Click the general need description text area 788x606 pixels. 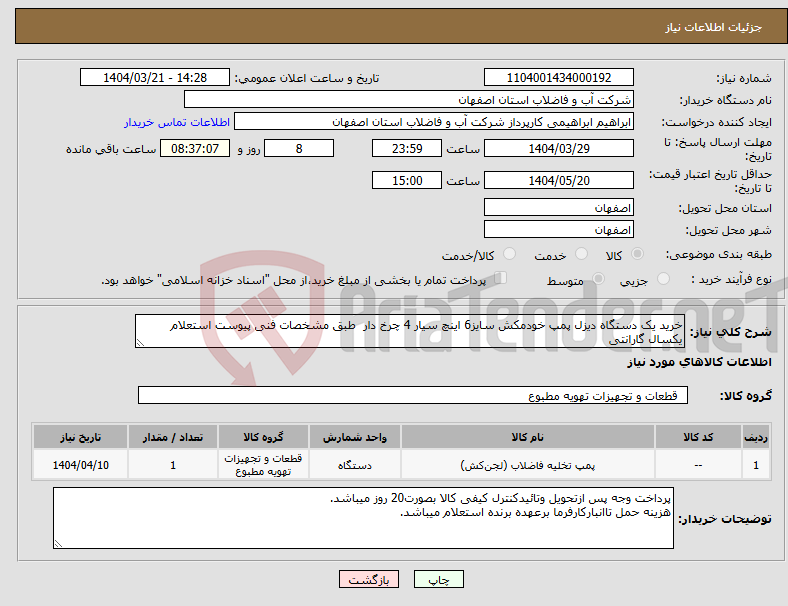(x=410, y=331)
